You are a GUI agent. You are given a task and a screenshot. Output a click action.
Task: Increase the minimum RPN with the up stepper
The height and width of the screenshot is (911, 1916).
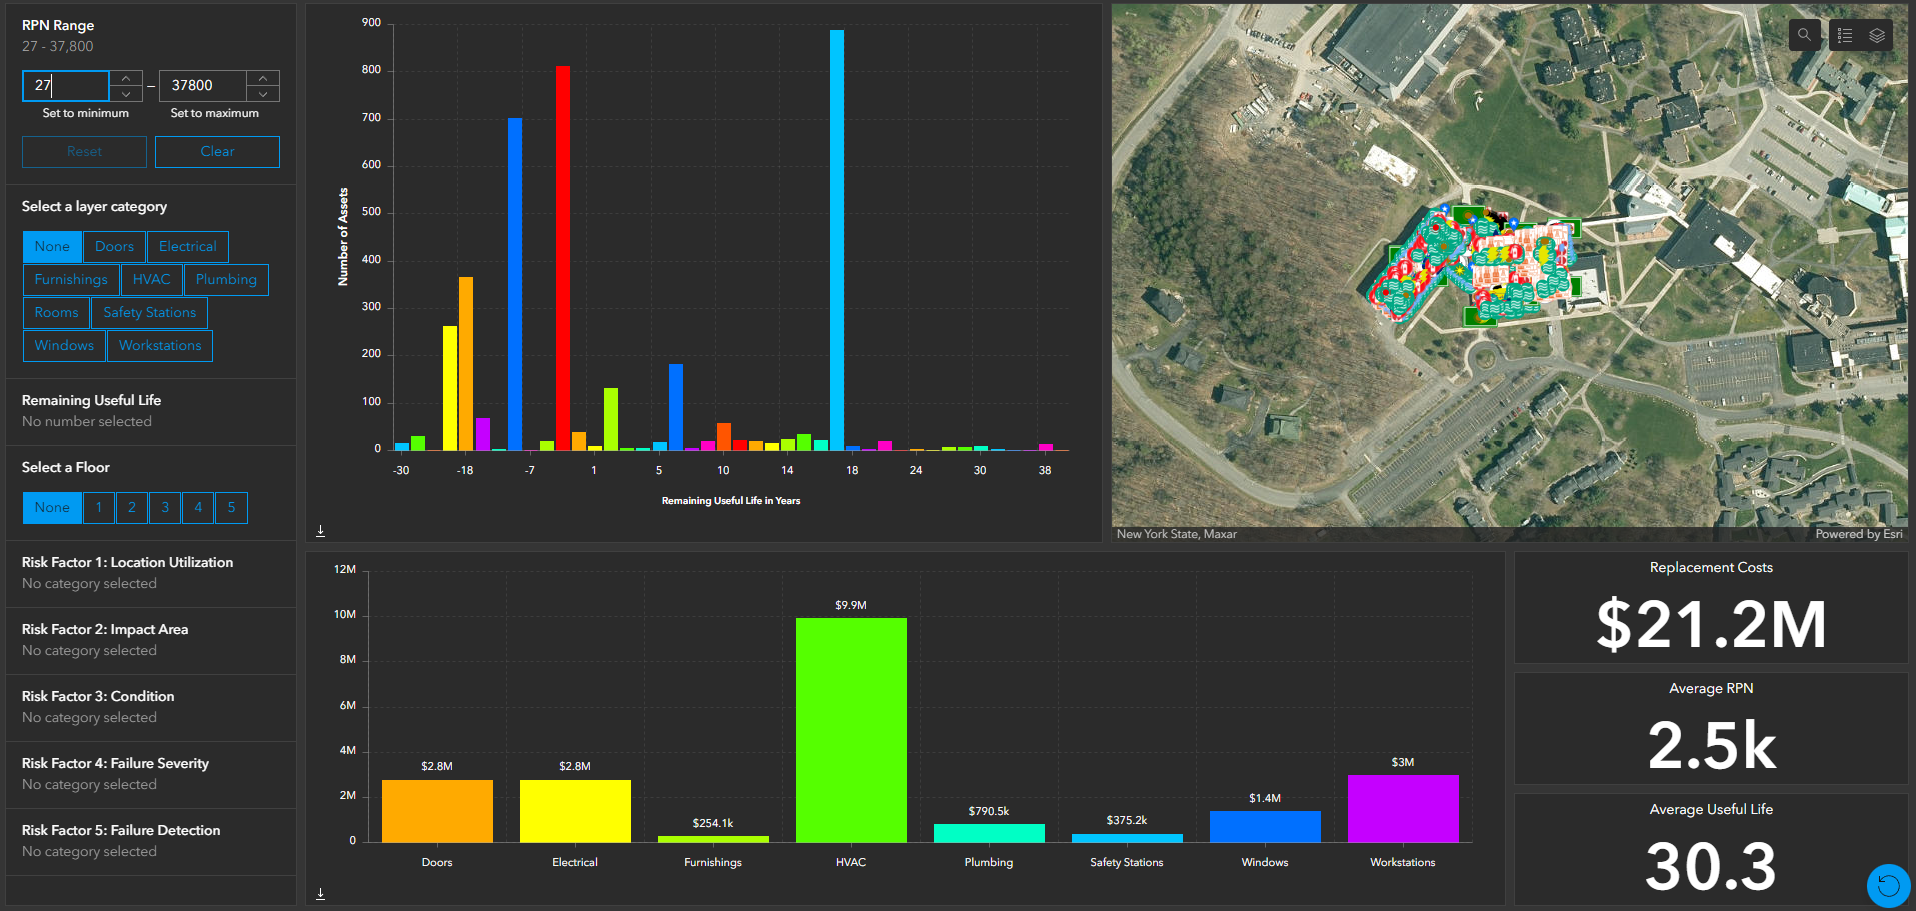click(x=126, y=78)
